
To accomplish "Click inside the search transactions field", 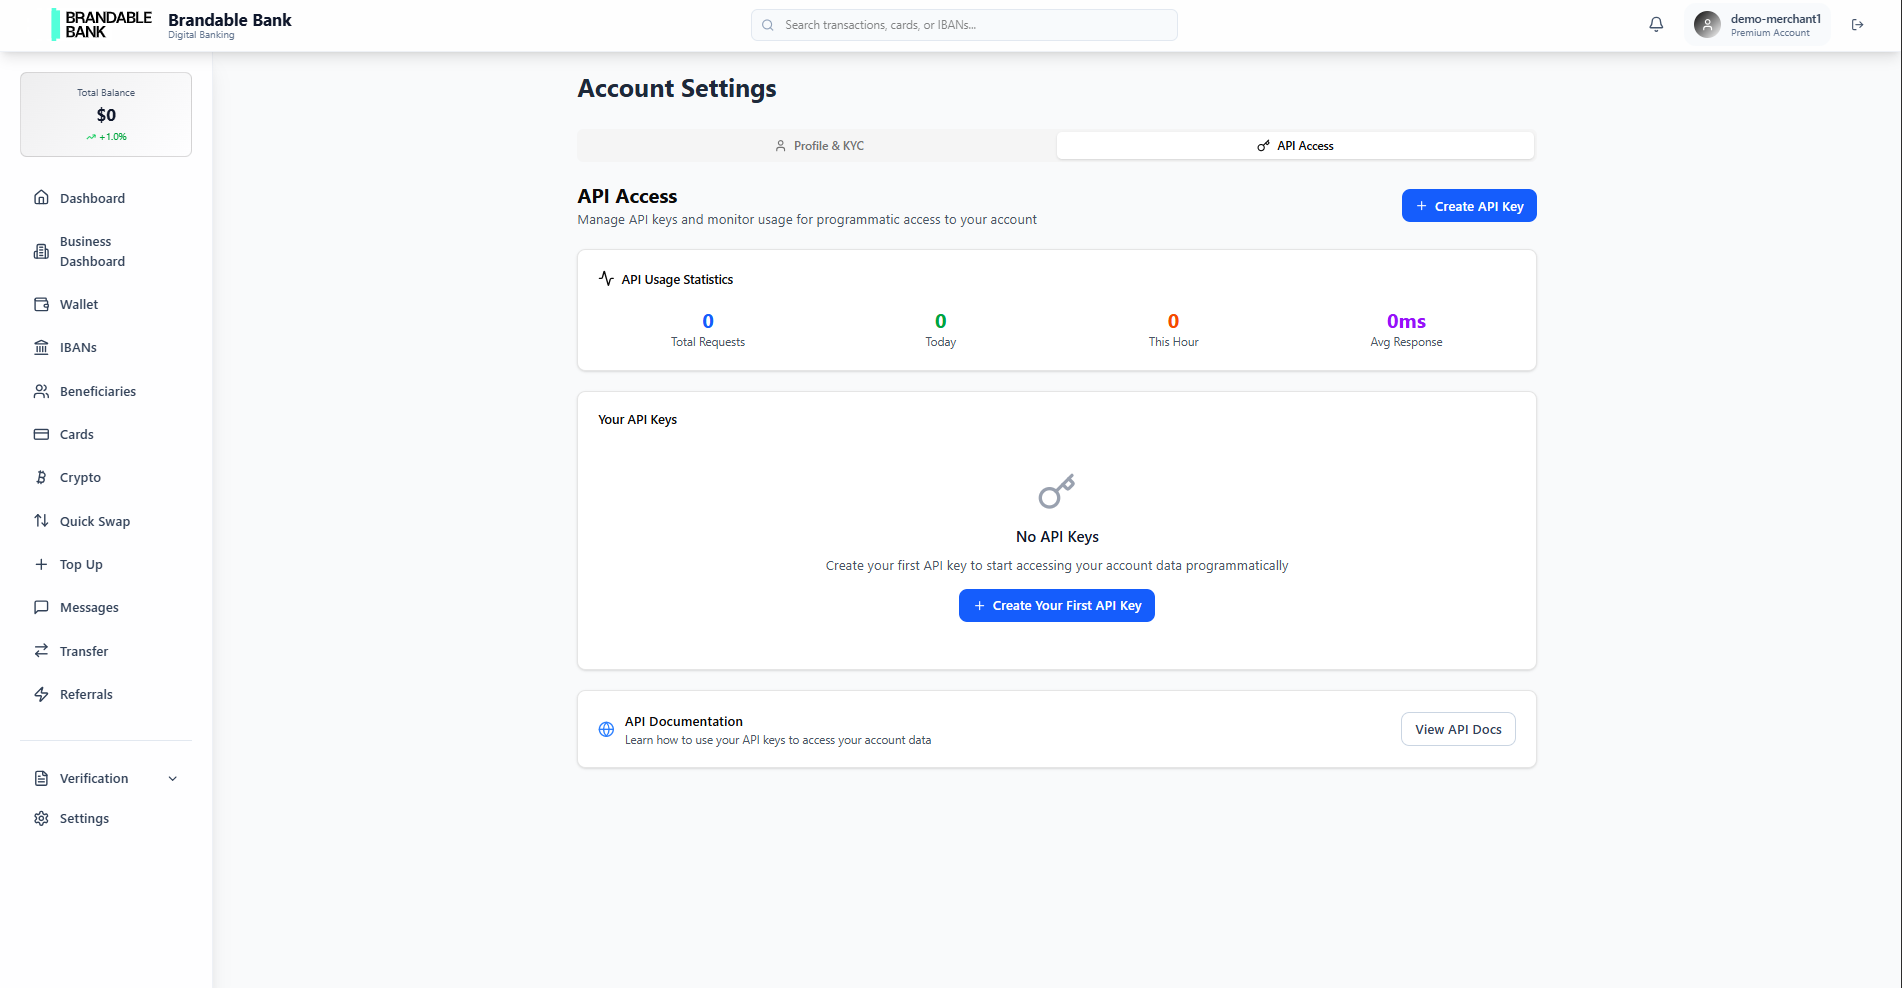I will coord(962,24).
